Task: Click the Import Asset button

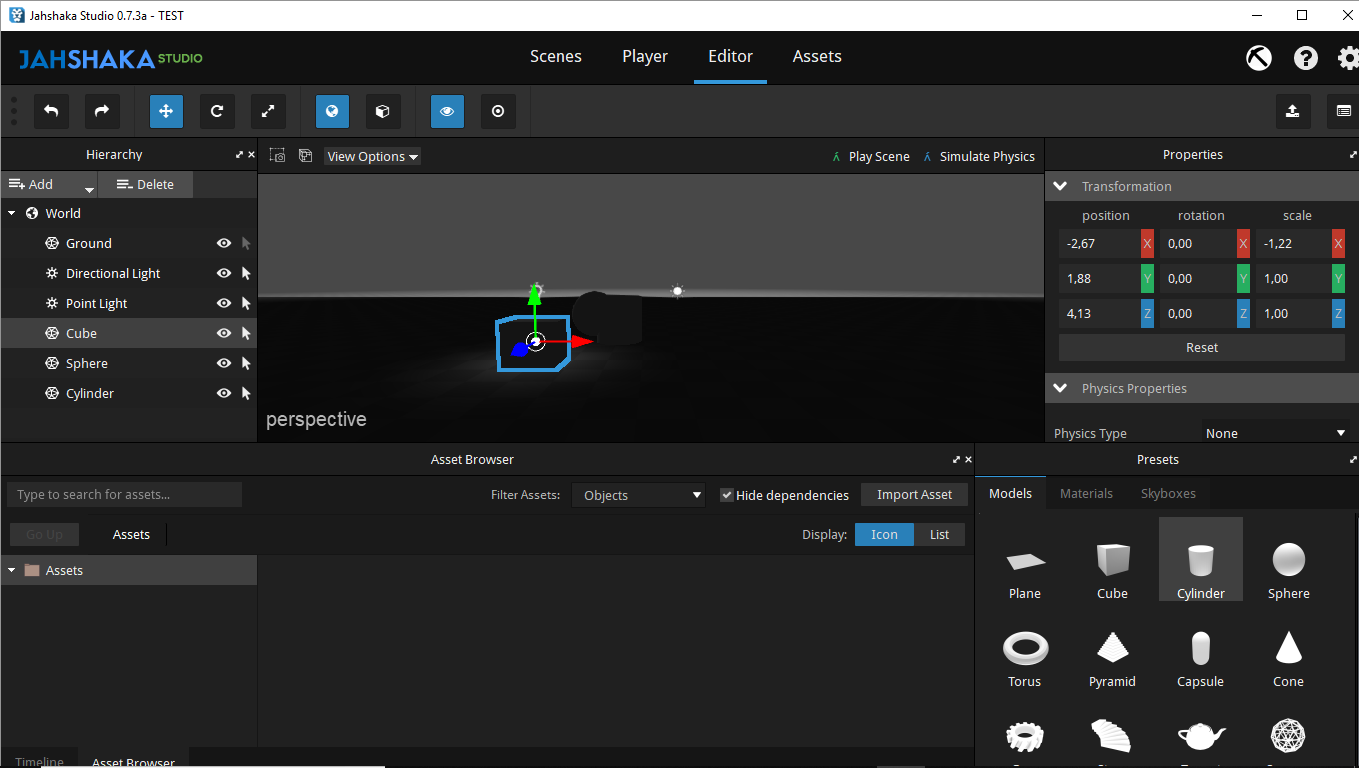Action: (x=915, y=494)
